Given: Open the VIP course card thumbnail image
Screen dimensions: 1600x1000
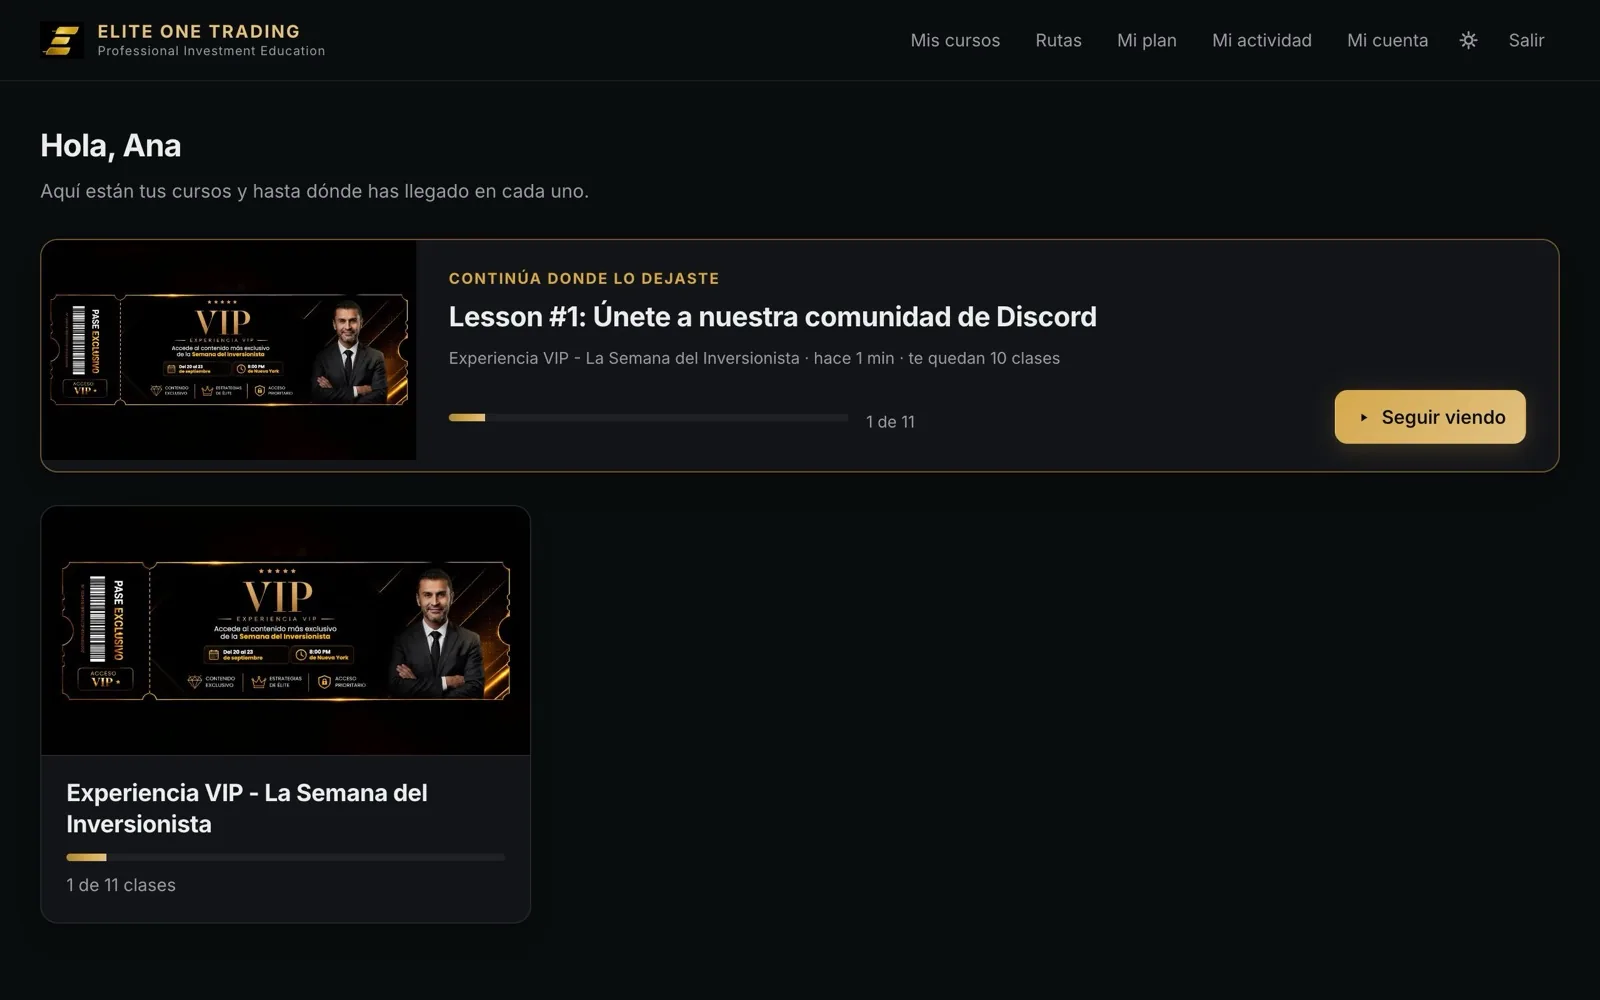Looking at the screenshot, I should point(286,630).
